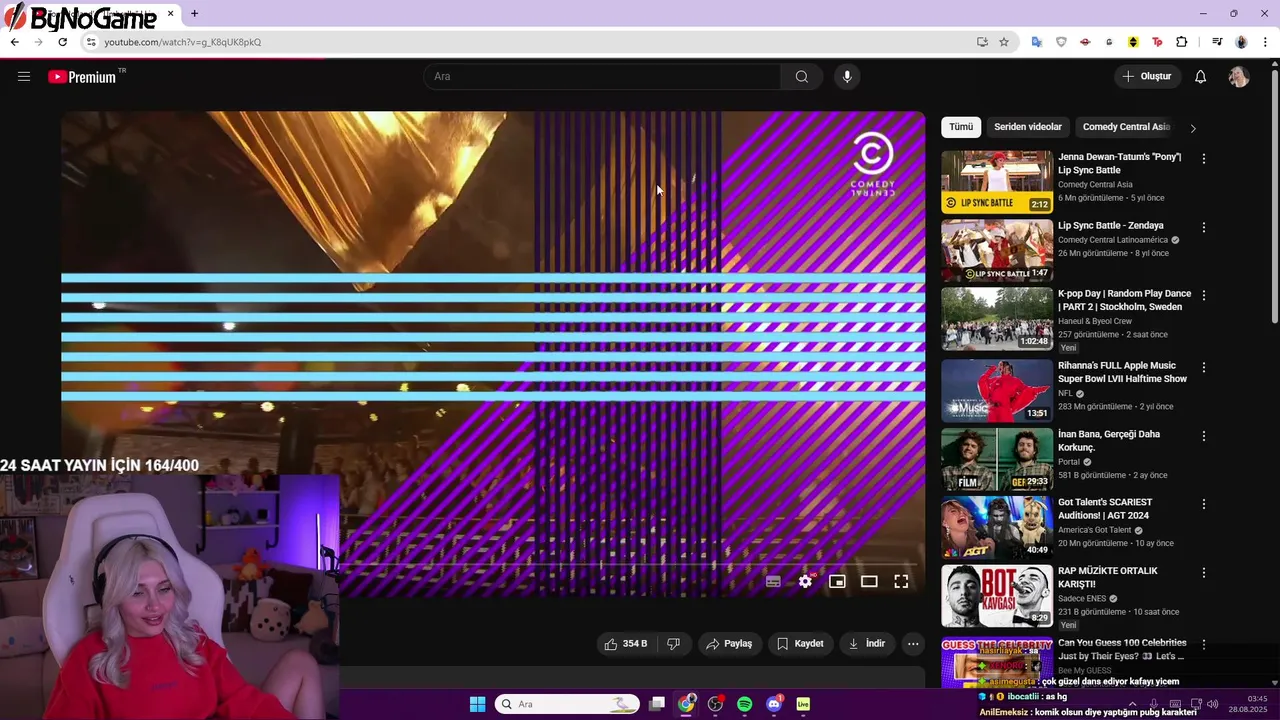The width and height of the screenshot is (1280, 720).
Task: Switch to miniplayer mode
Action: (x=837, y=581)
